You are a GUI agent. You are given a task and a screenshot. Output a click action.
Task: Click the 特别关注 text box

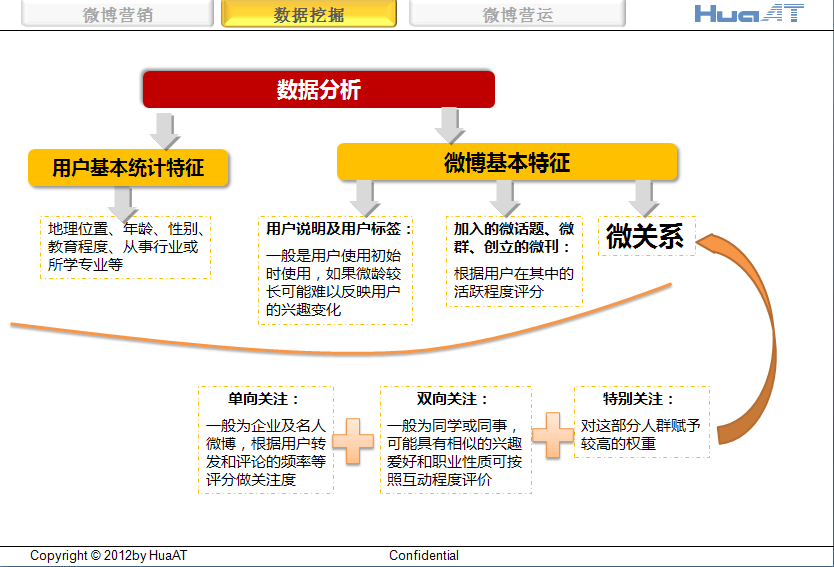point(642,422)
